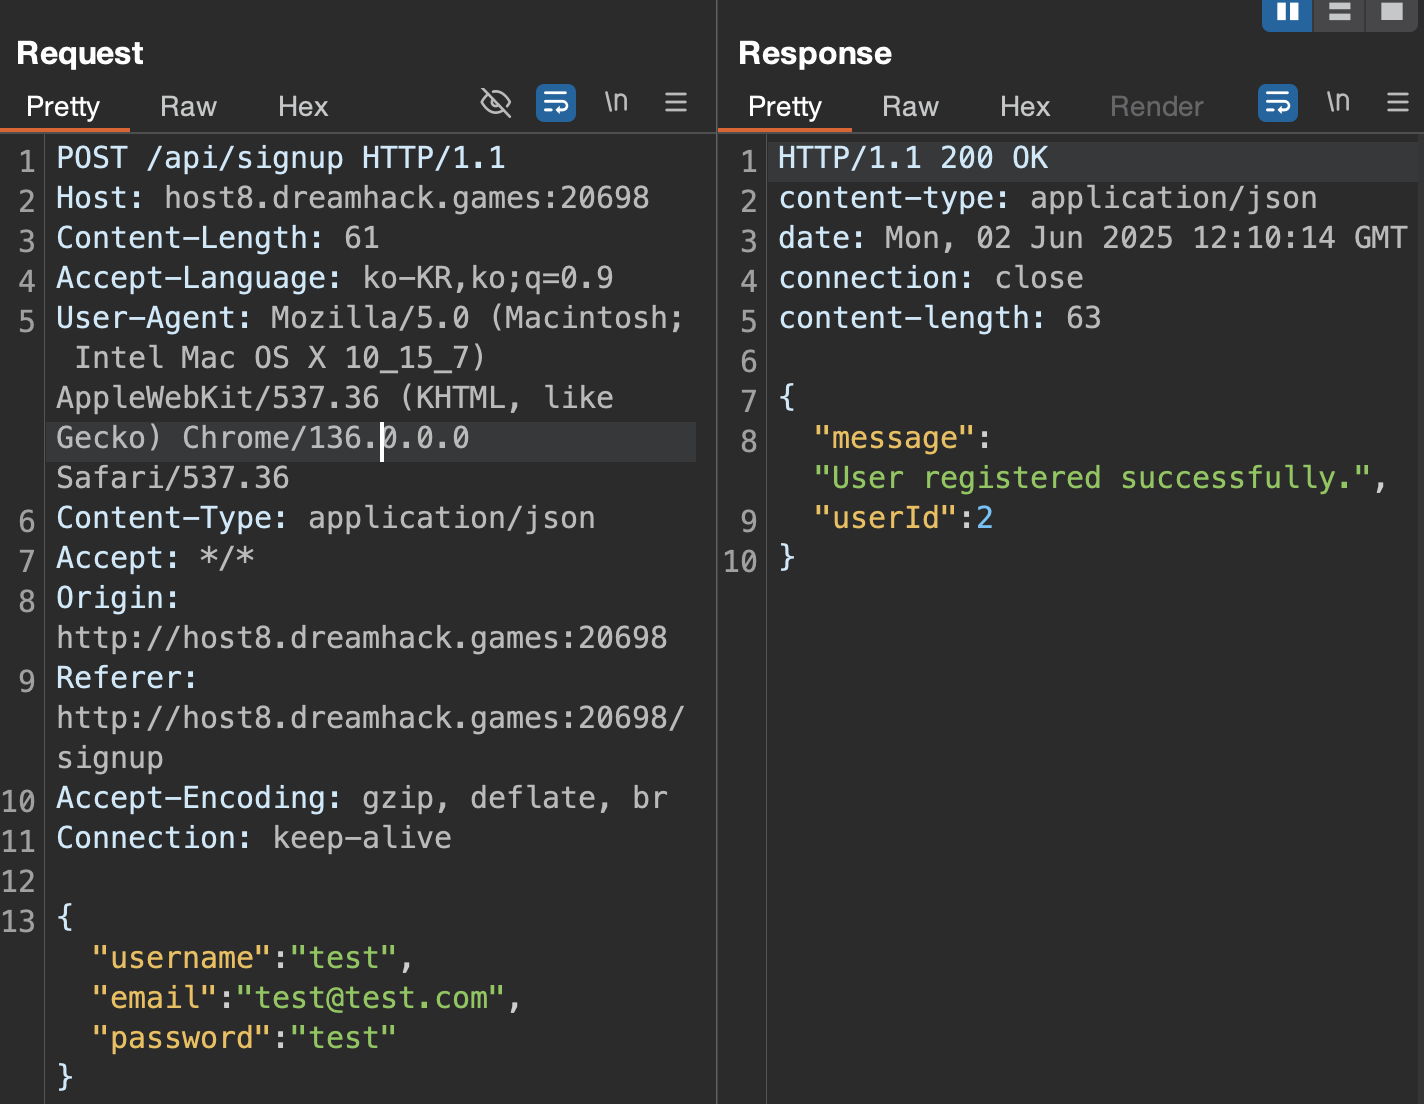
Task: Open Response pane hamburger options menu
Action: click(x=1398, y=102)
